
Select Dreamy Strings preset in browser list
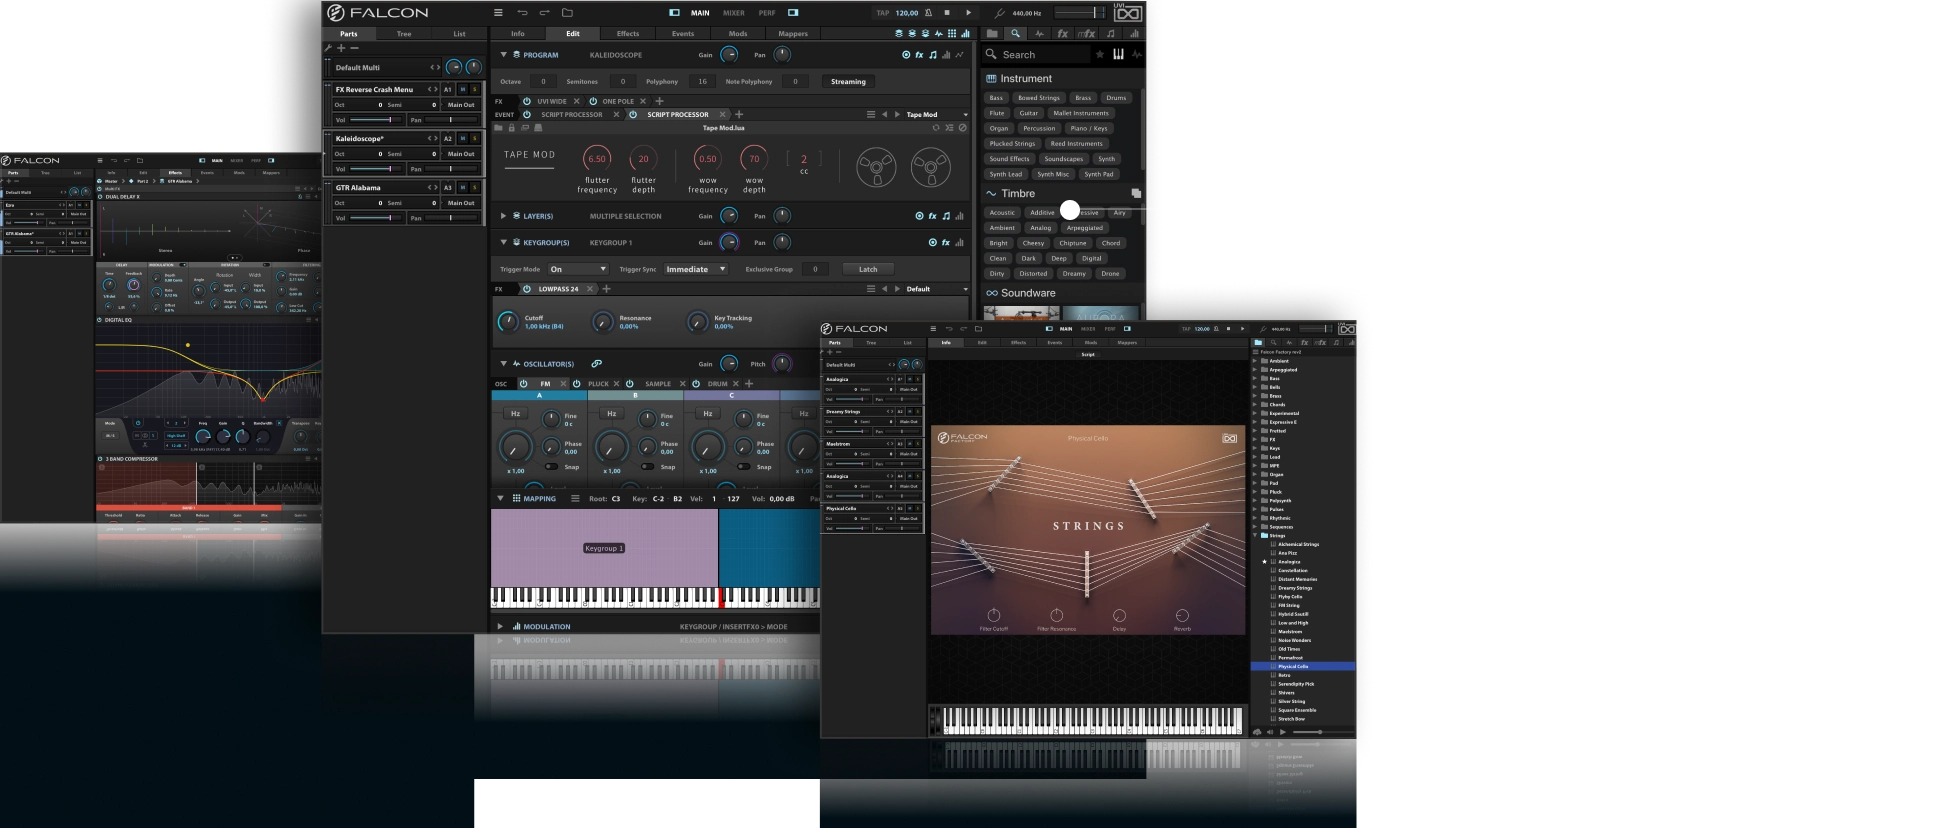(x=1295, y=588)
